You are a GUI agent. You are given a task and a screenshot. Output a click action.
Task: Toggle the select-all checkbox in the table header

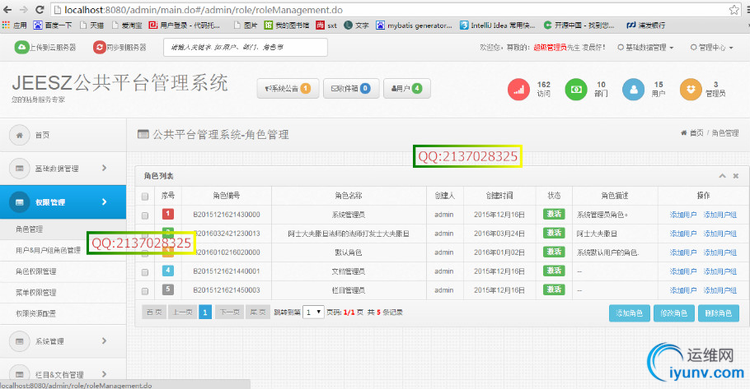tap(145, 196)
